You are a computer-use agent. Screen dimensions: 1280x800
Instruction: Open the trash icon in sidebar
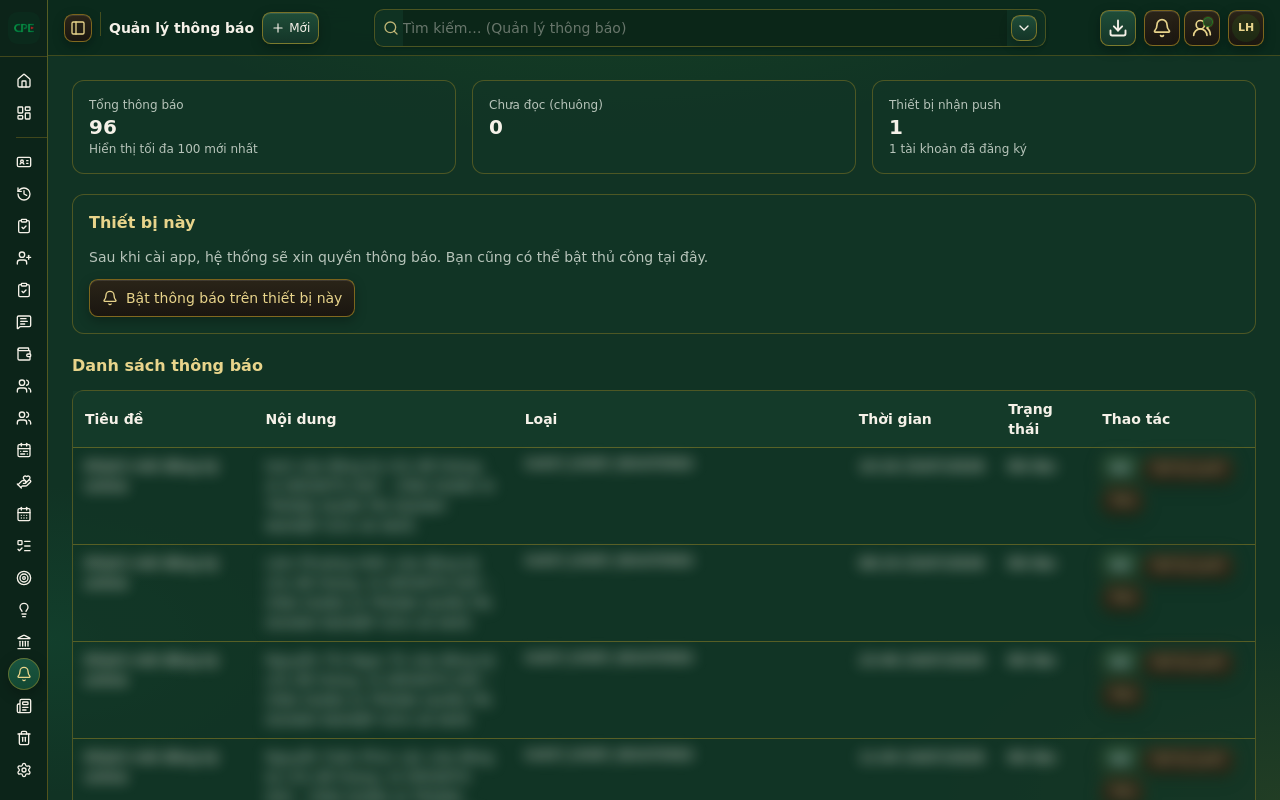click(24, 738)
